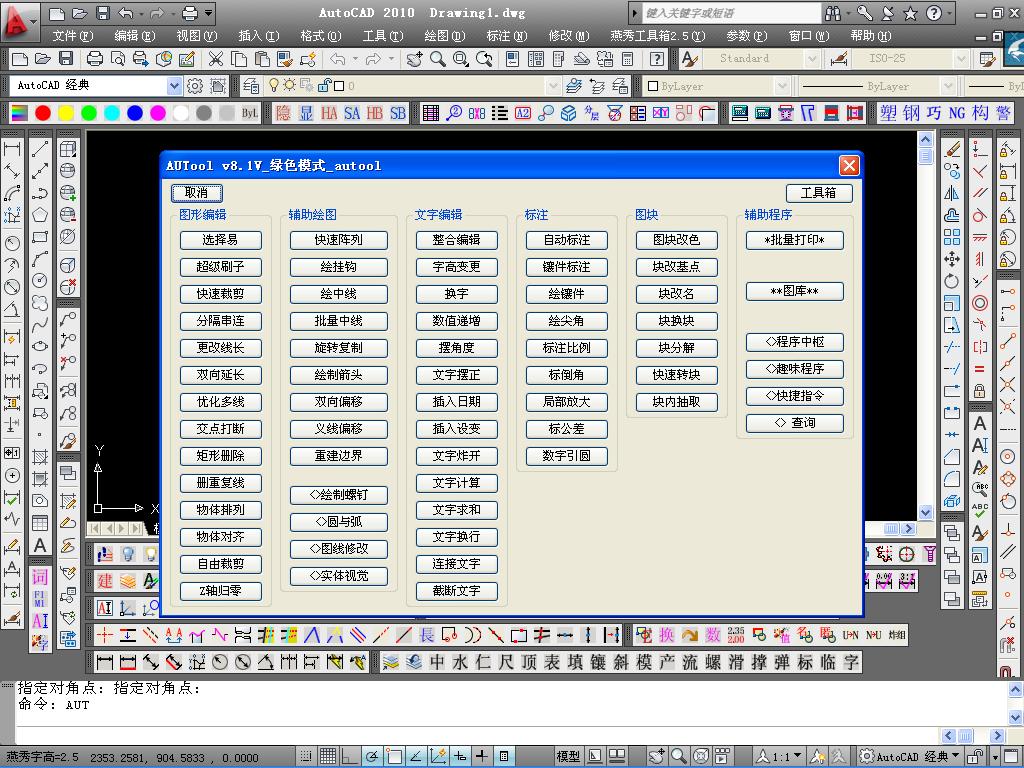Select the red color swatch
1024x768 pixels.
43,113
